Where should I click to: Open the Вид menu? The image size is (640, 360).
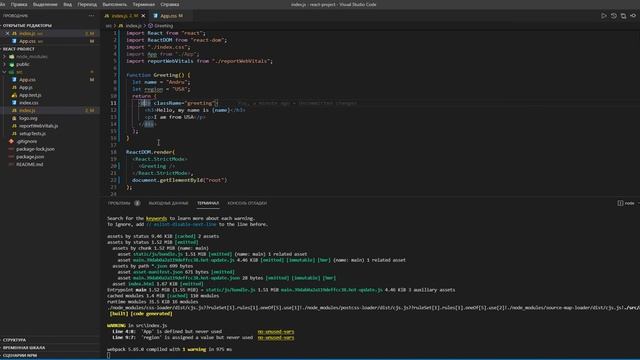click(x=67, y=4)
